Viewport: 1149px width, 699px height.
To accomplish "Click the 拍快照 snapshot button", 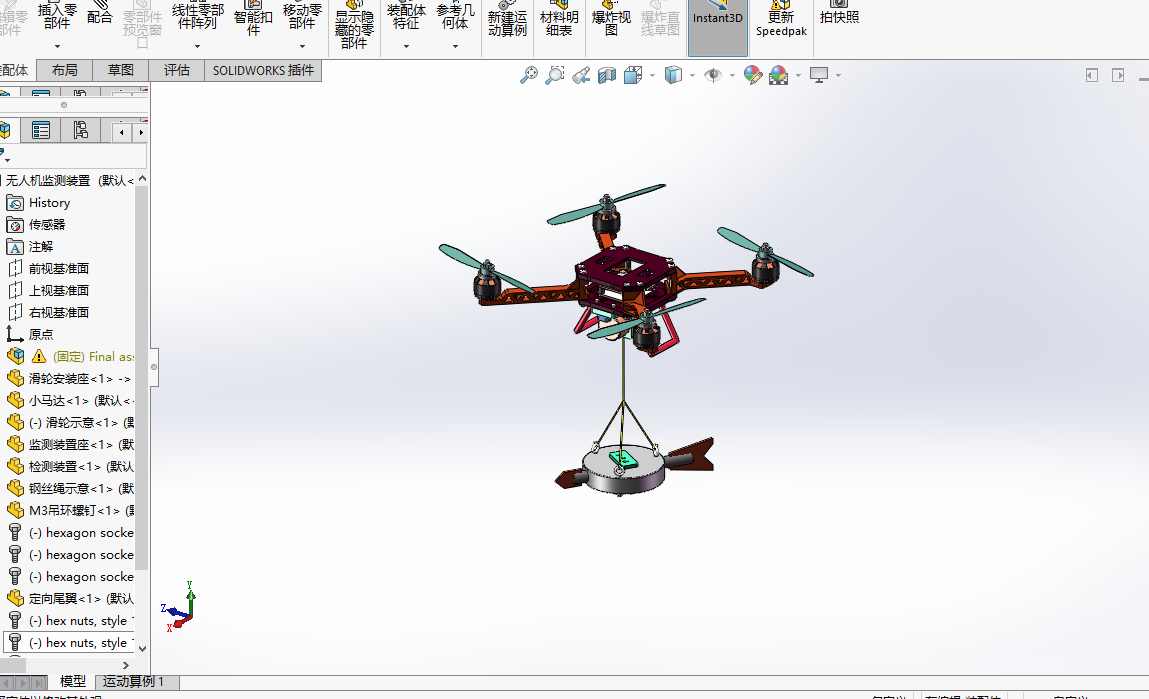I will 839,15.
